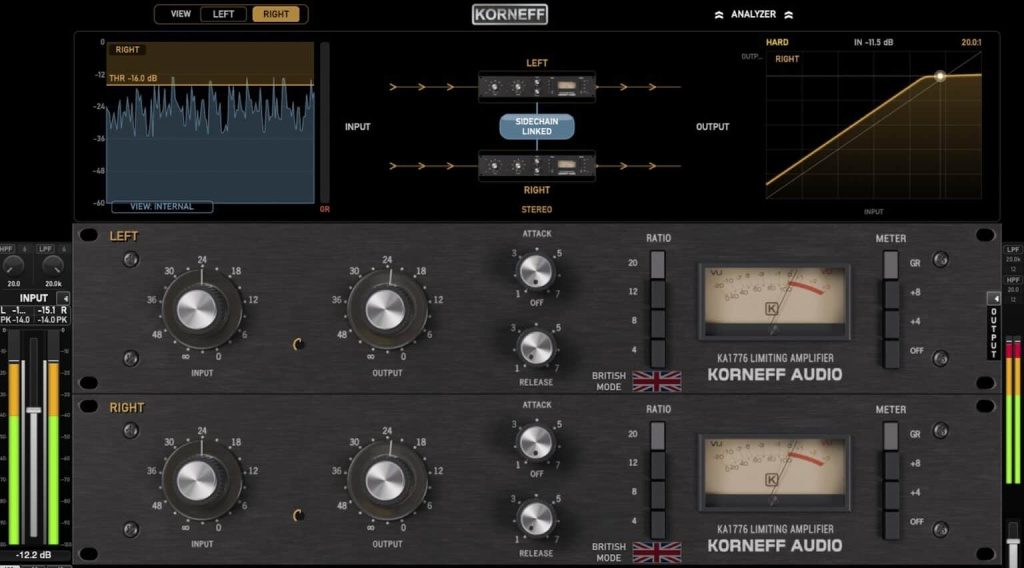The width and height of the screenshot is (1024, 568).
Task: Click the RIGHT unit VU meter
Action: [774, 473]
